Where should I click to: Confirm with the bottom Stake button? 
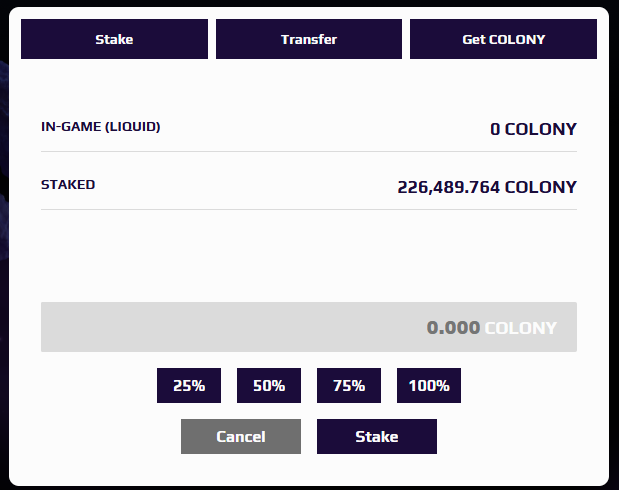(376, 436)
